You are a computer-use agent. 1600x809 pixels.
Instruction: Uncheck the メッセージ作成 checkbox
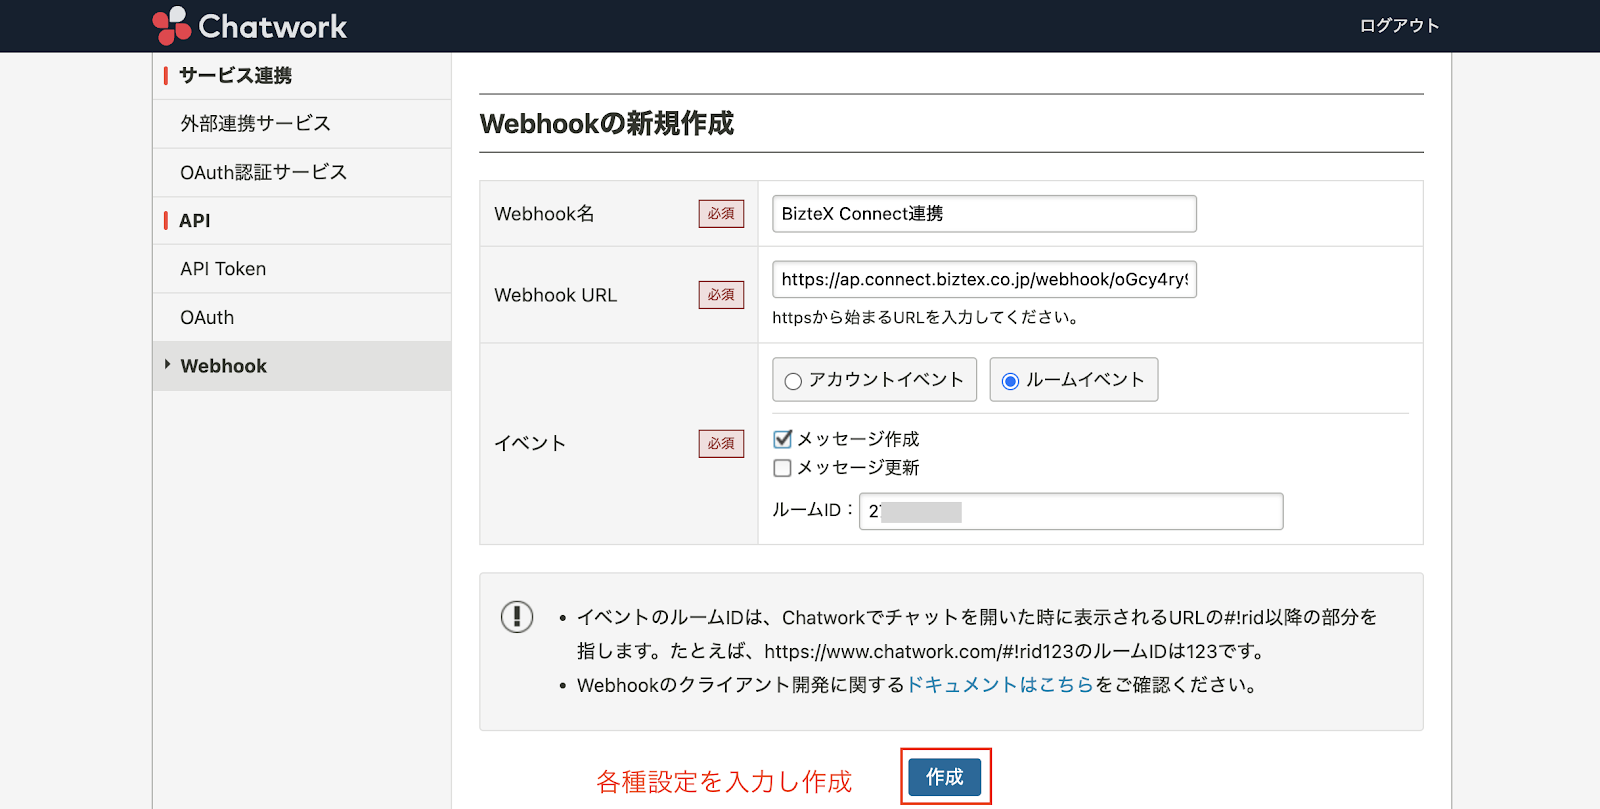783,439
